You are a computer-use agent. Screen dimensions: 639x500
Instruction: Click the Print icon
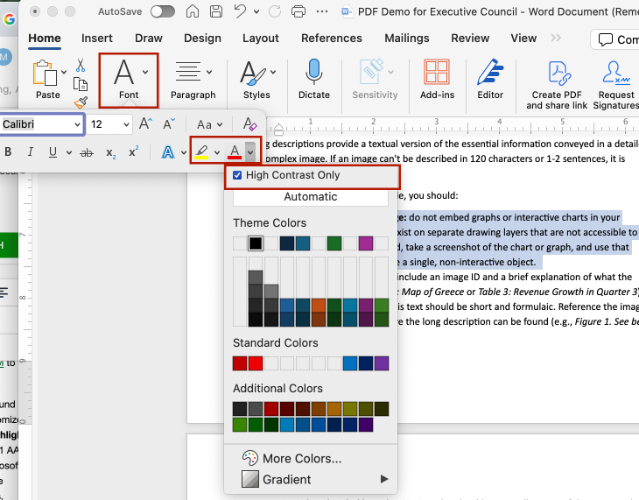pos(298,11)
